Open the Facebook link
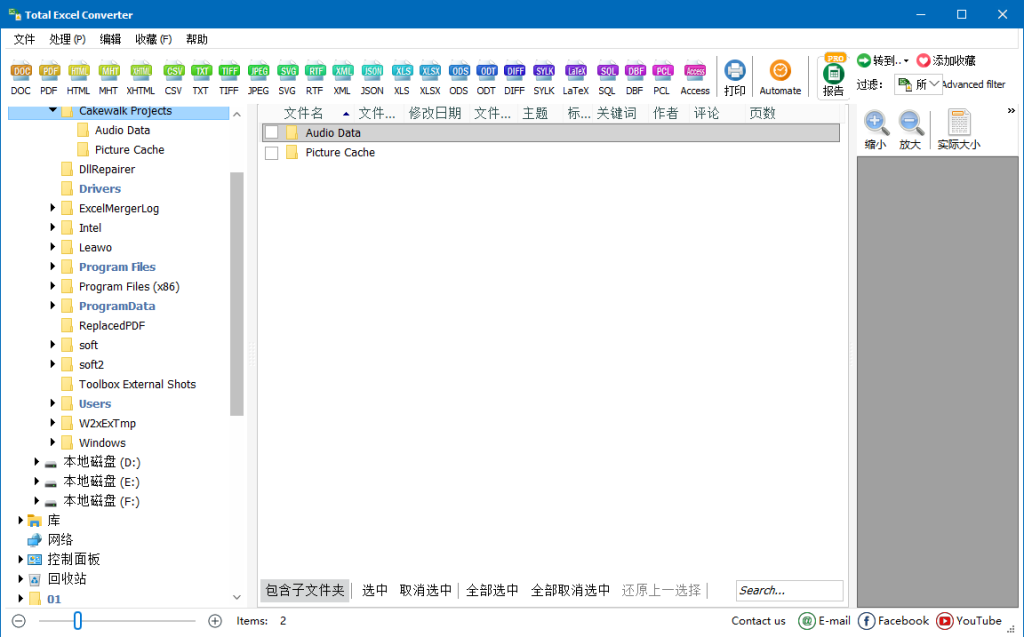This screenshot has width=1024, height=637. (x=893, y=621)
